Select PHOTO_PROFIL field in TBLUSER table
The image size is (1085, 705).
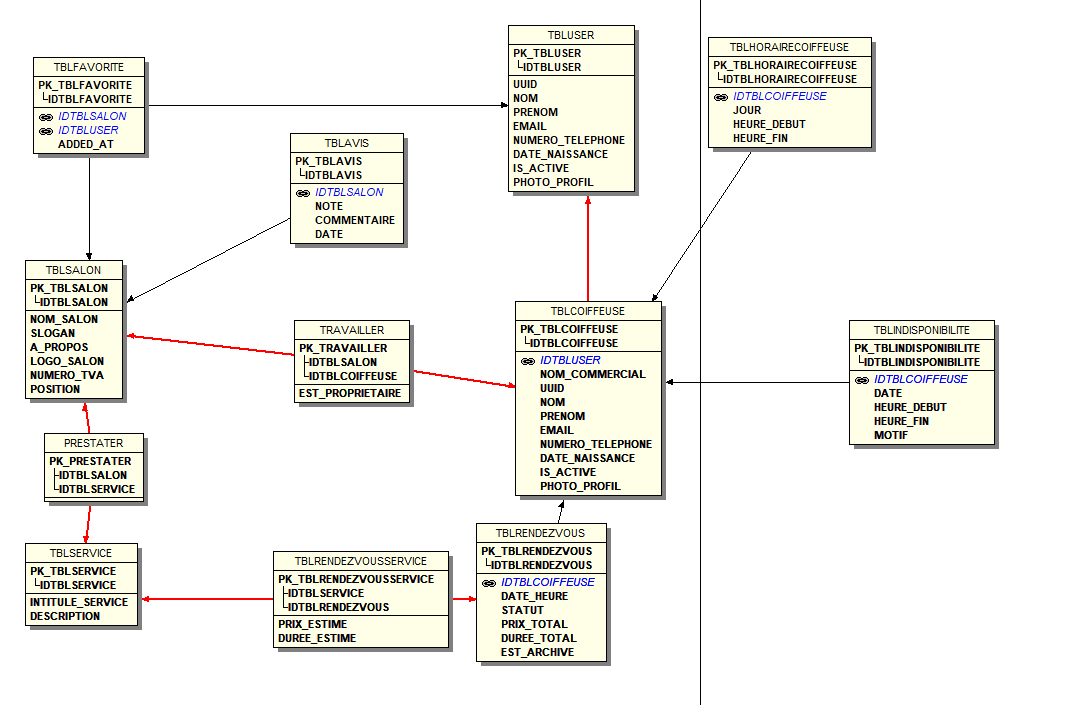[553, 183]
